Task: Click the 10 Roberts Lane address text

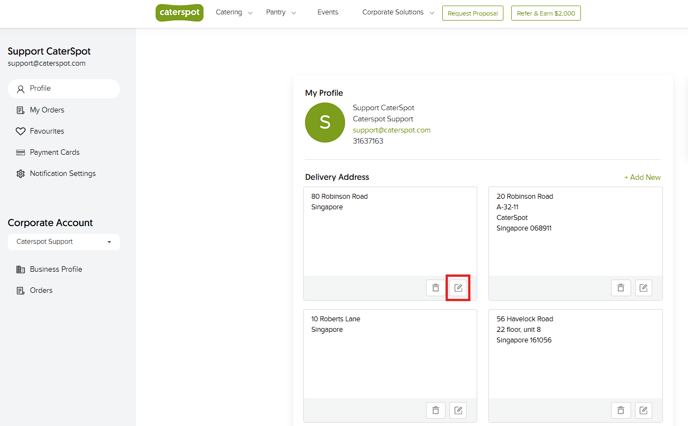Action: 336,319
